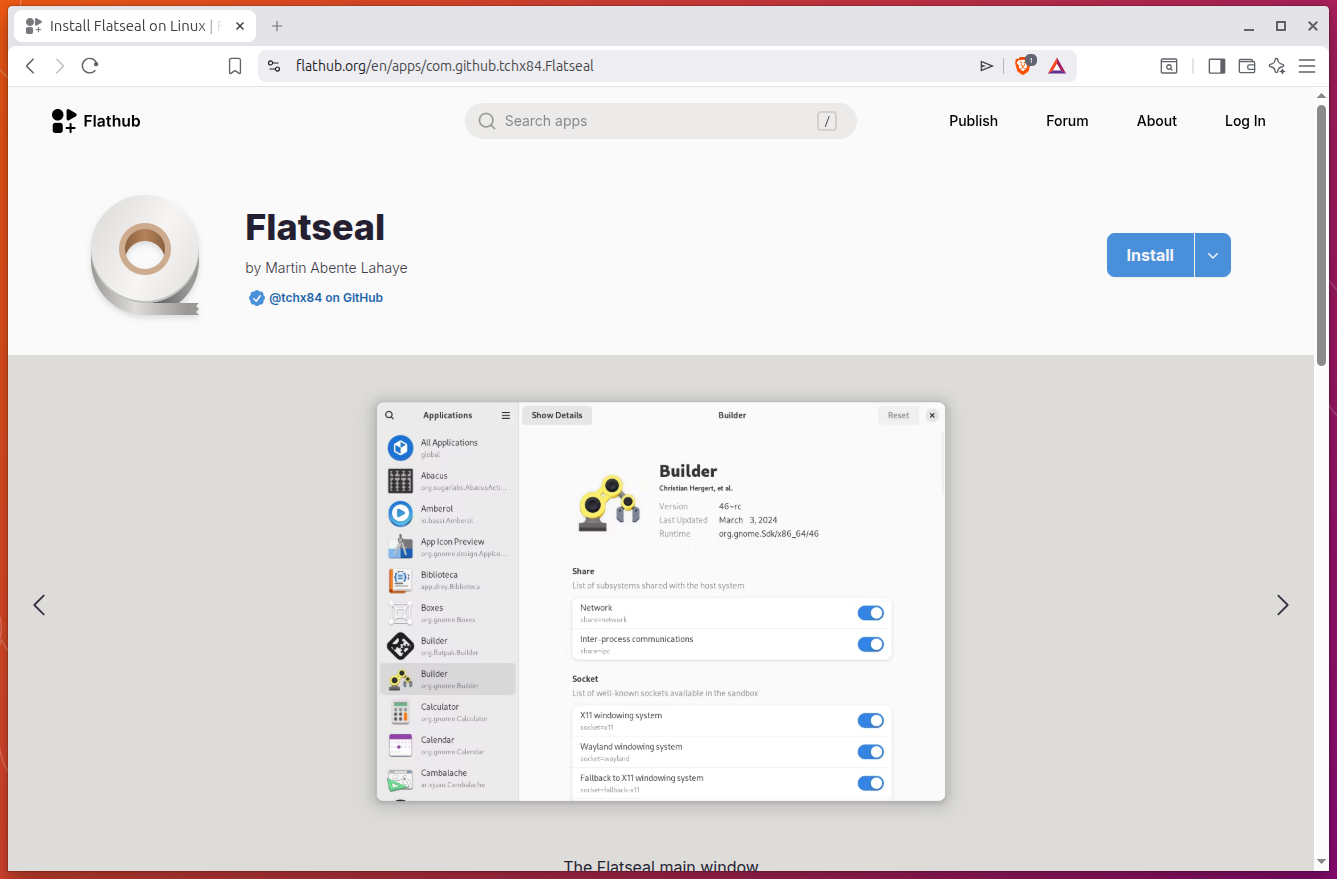Click the Search apps input field
Screen dimensions: 1337x879
point(661,121)
